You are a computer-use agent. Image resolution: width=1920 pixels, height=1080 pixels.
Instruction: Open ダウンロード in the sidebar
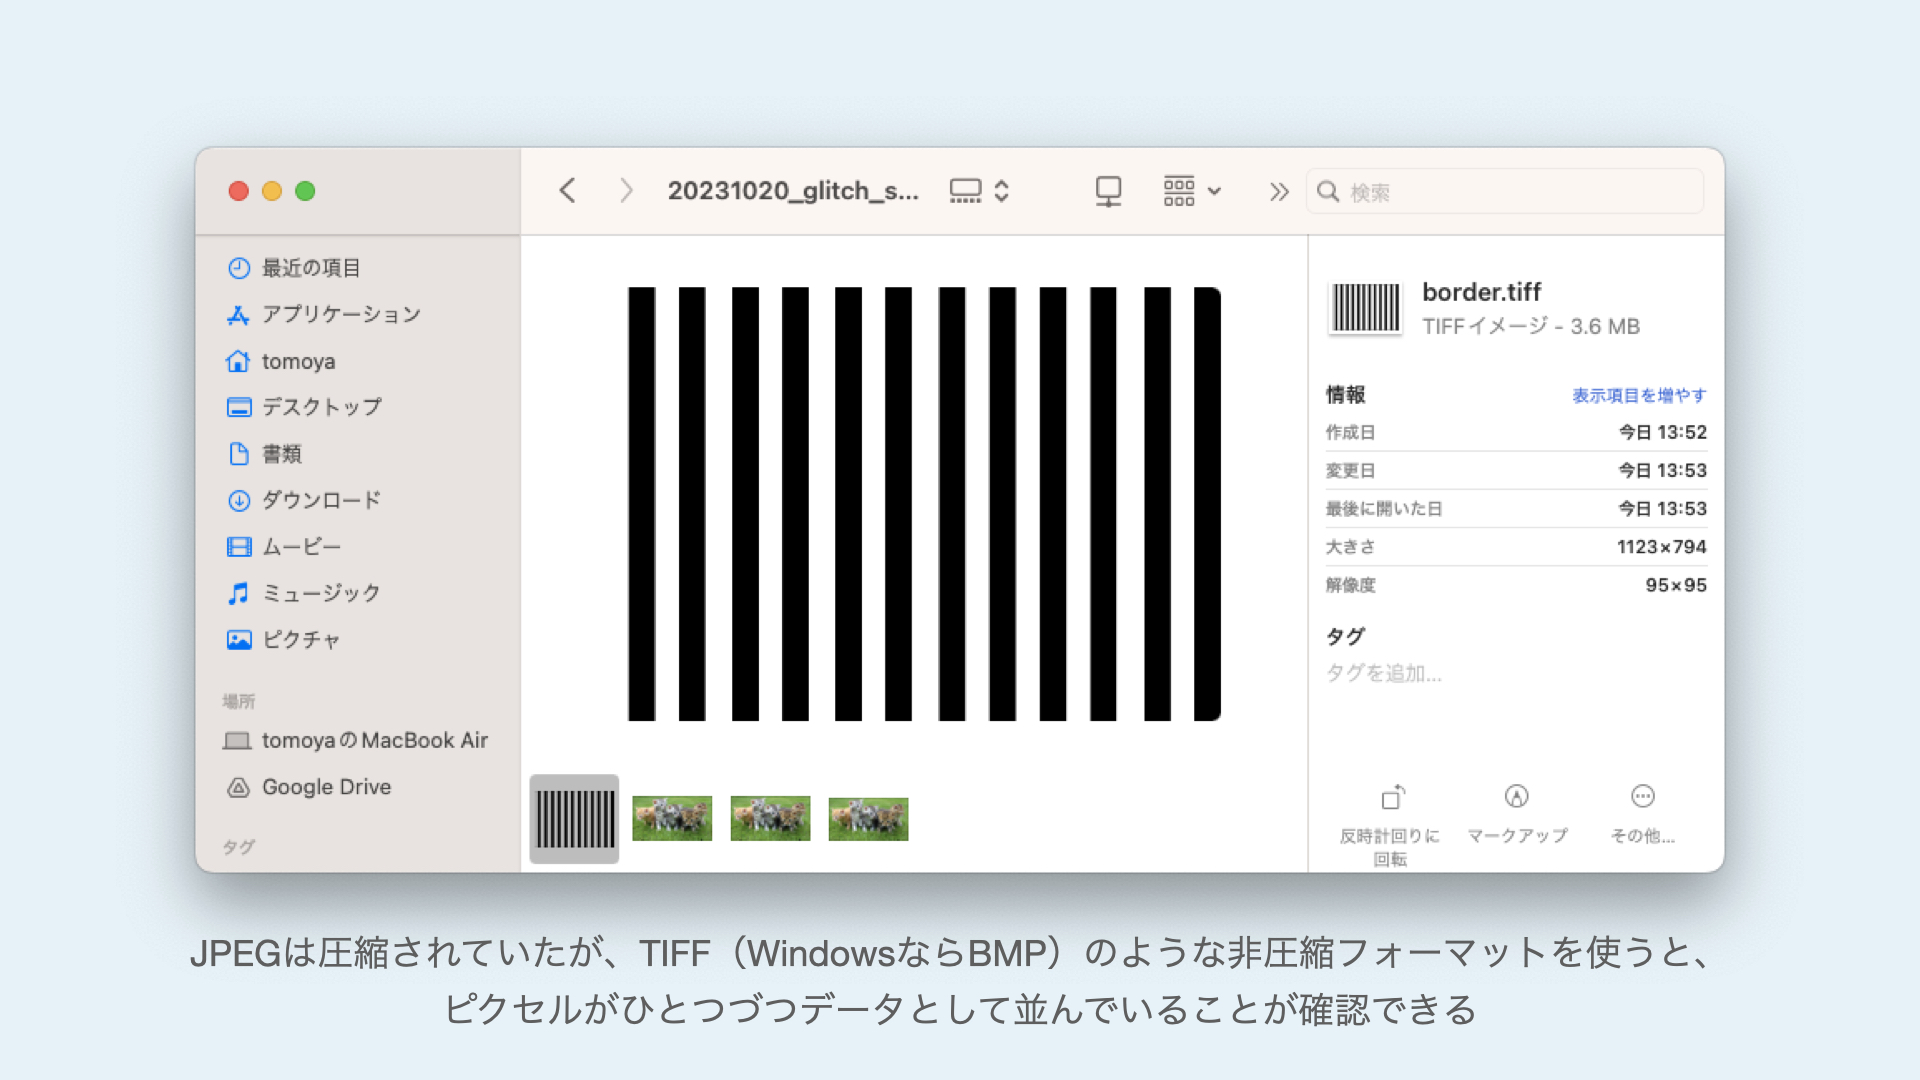320,500
